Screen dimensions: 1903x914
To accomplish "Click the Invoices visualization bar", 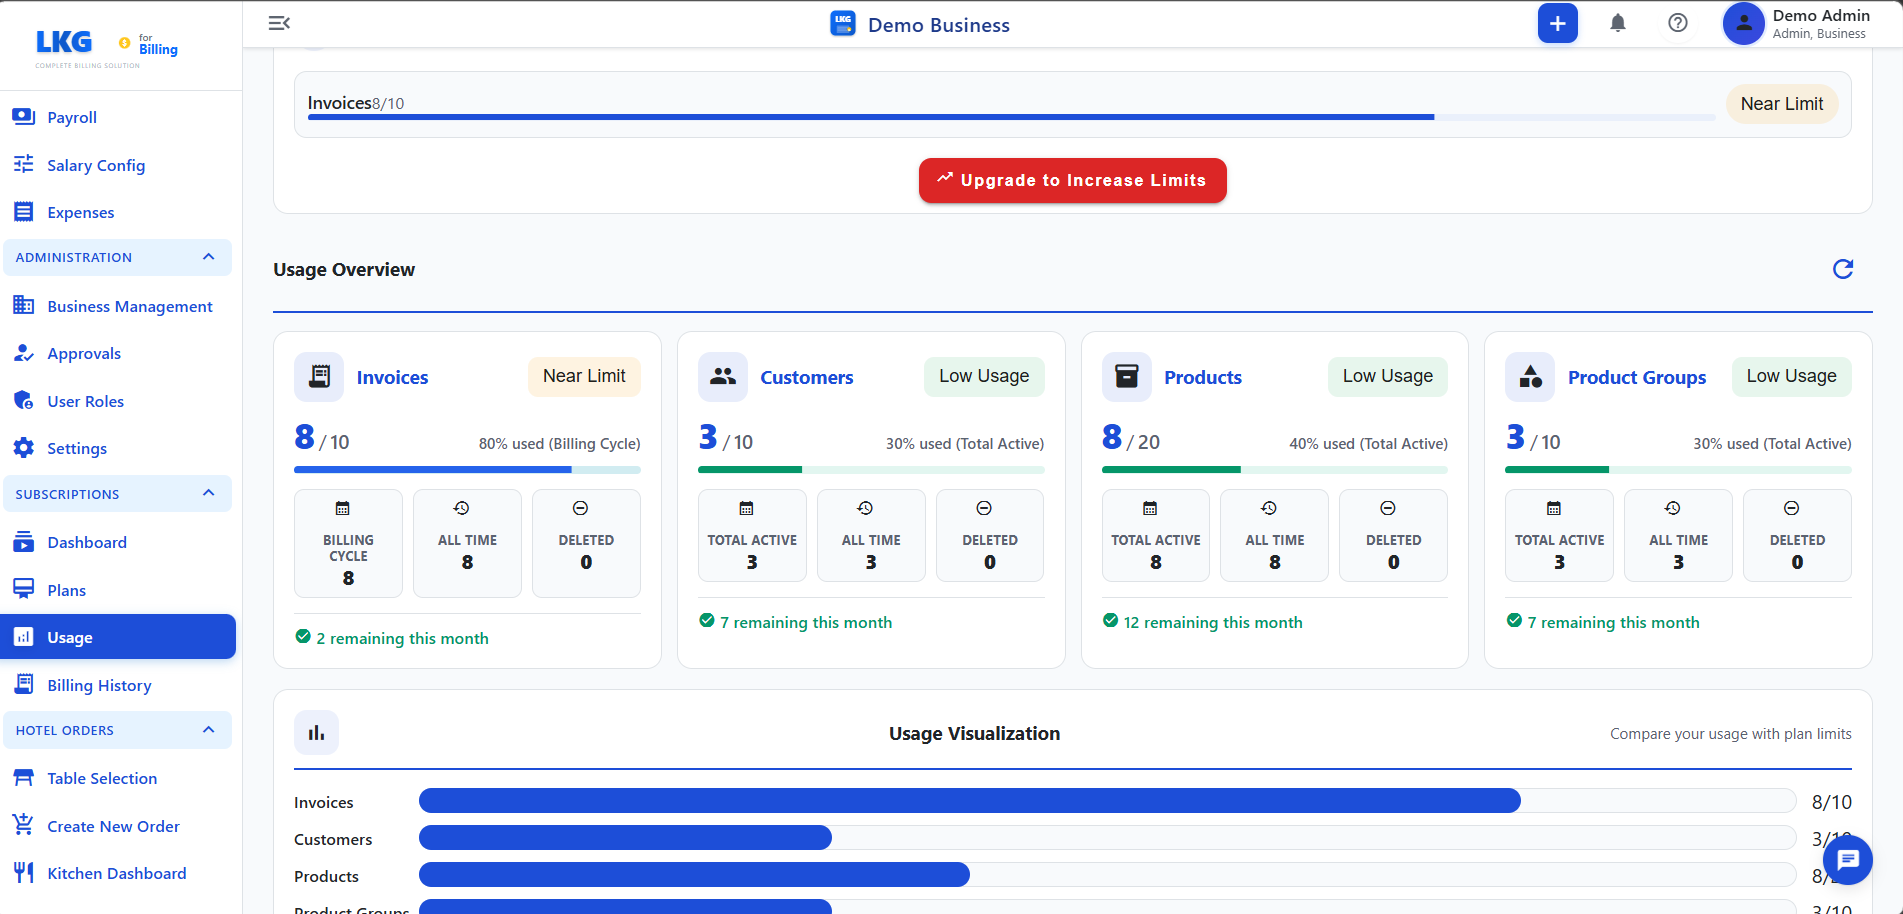I will pyautogui.click(x=1107, y=800).
